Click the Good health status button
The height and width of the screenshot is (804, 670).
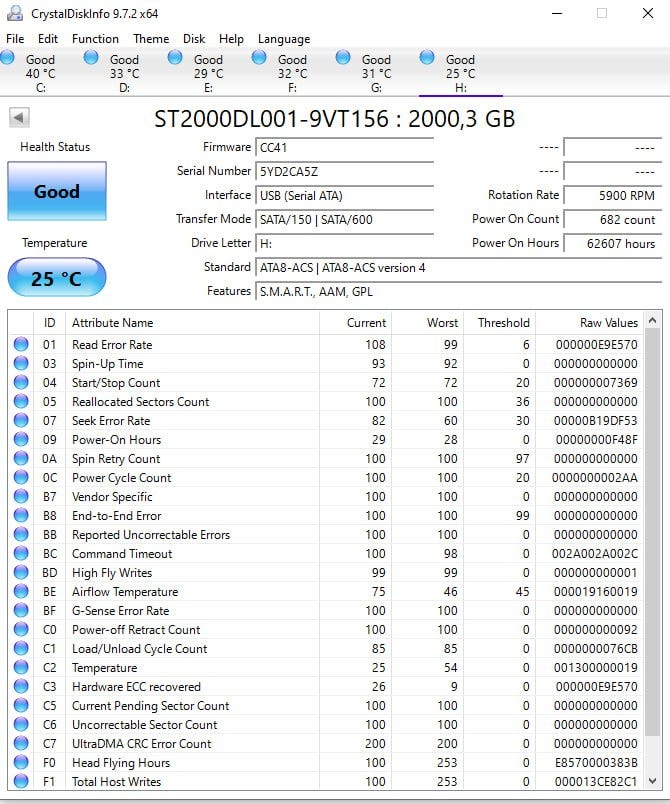point(57,191)
